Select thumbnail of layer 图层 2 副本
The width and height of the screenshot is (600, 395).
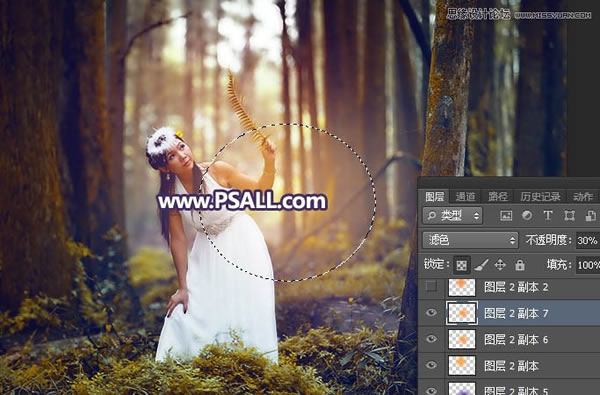[x=462, y=366]
